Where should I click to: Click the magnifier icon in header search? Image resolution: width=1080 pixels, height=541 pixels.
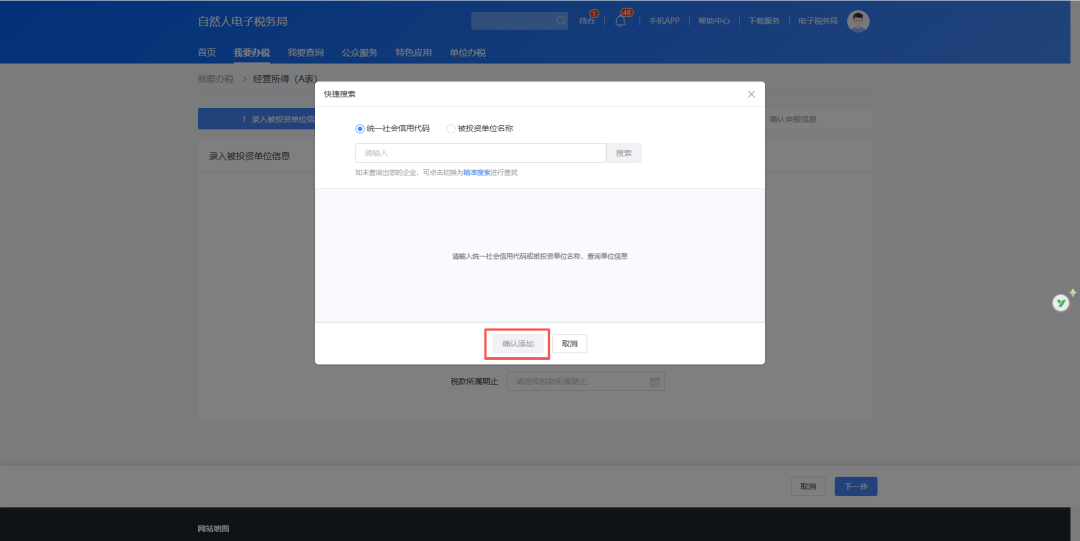(x=561, y=21)
